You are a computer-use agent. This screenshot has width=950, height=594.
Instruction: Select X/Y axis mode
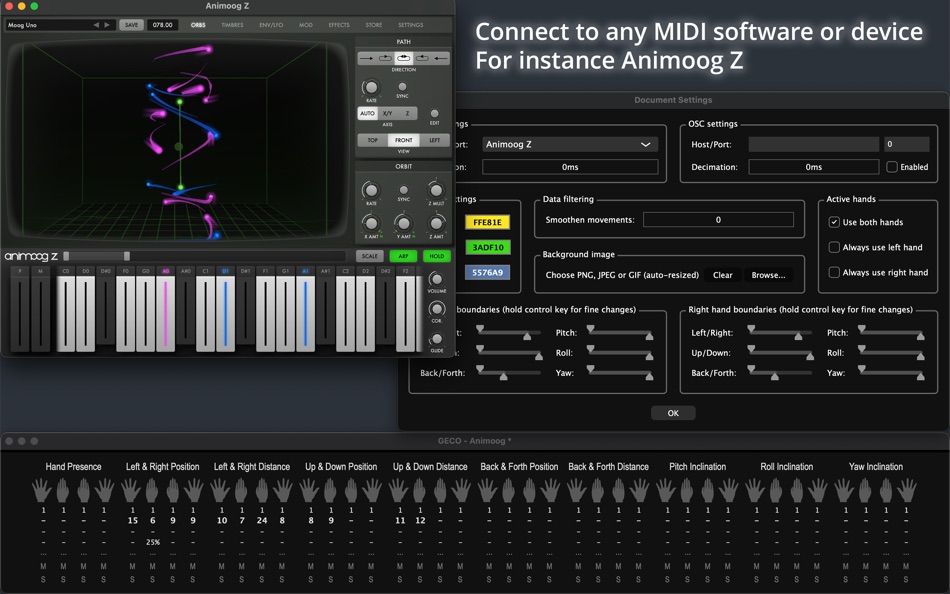[388, 113]
